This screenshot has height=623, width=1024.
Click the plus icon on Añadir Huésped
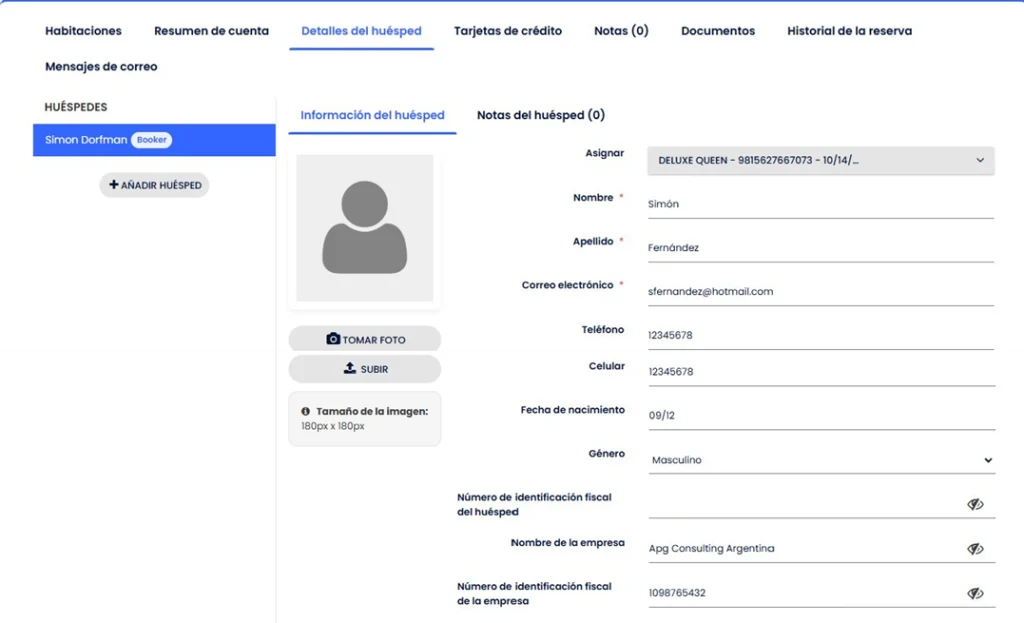(114, 185)
